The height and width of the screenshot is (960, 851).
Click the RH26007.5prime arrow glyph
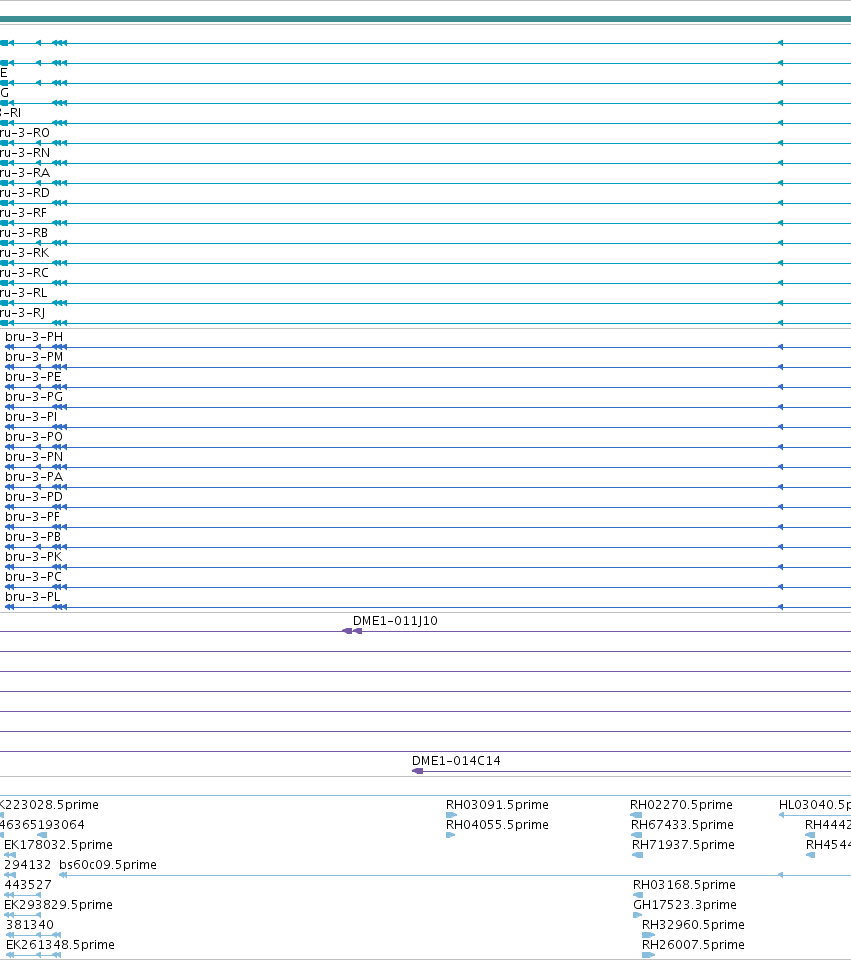pos(648,955)
